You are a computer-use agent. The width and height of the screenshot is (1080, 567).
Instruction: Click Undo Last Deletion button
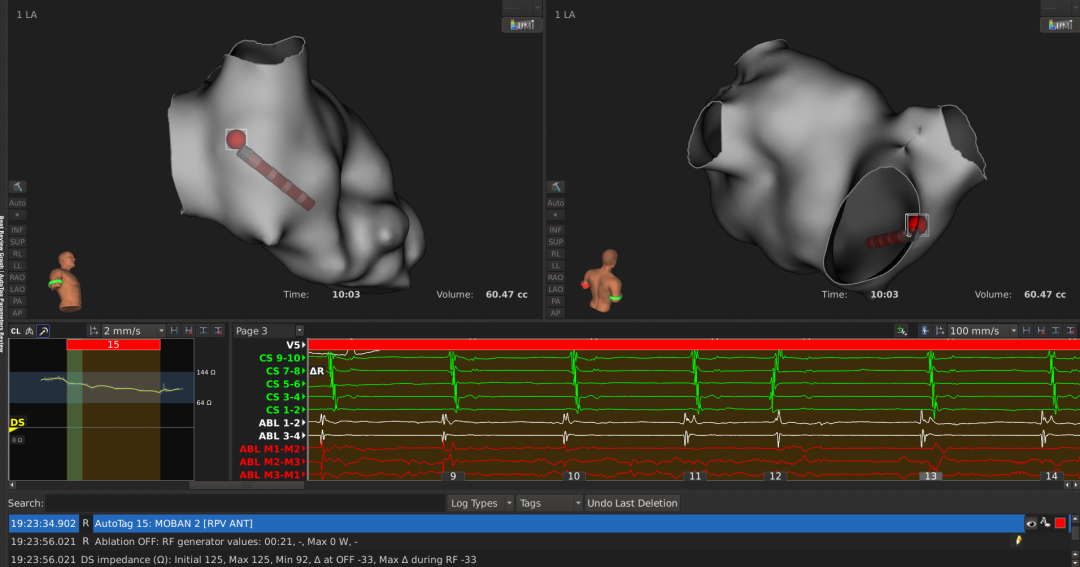(632, 503)
